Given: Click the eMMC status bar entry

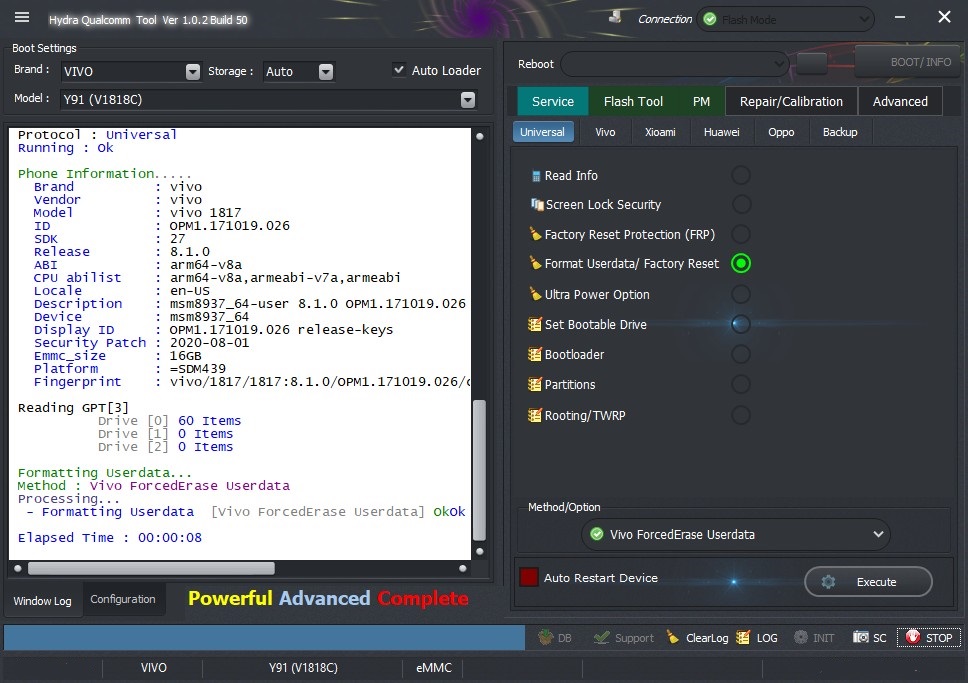Looking at the screenshot, I should click(433, 668).
